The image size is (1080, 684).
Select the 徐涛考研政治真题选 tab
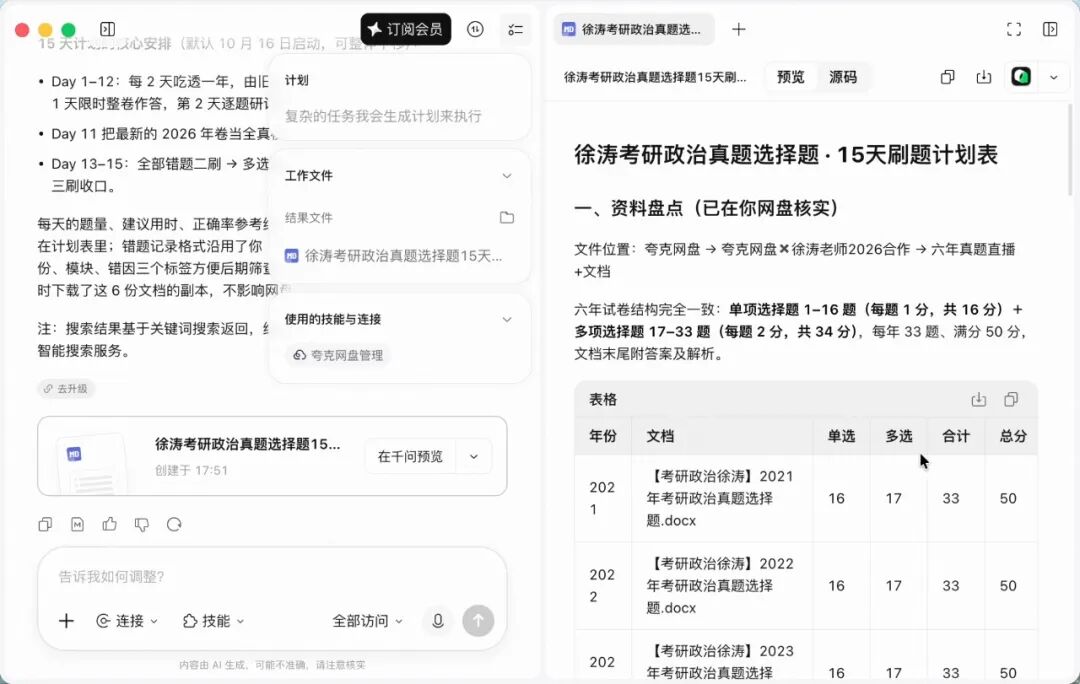tap(633, 30)
